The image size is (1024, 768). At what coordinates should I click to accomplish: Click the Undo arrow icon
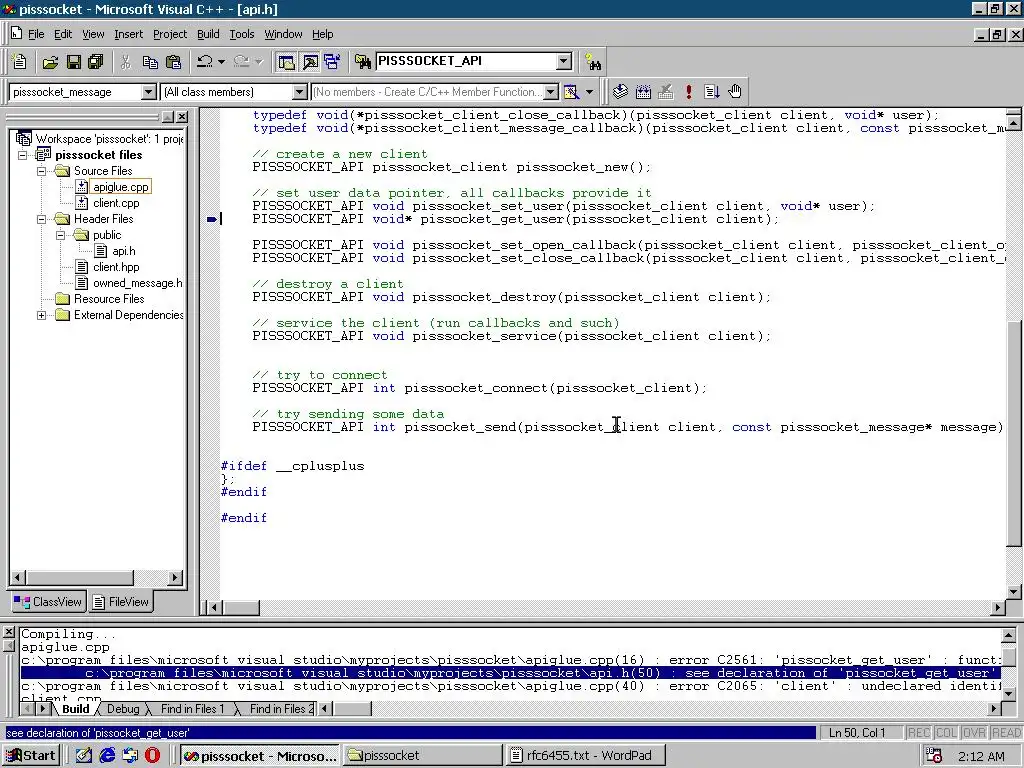(x=204, y=62)
